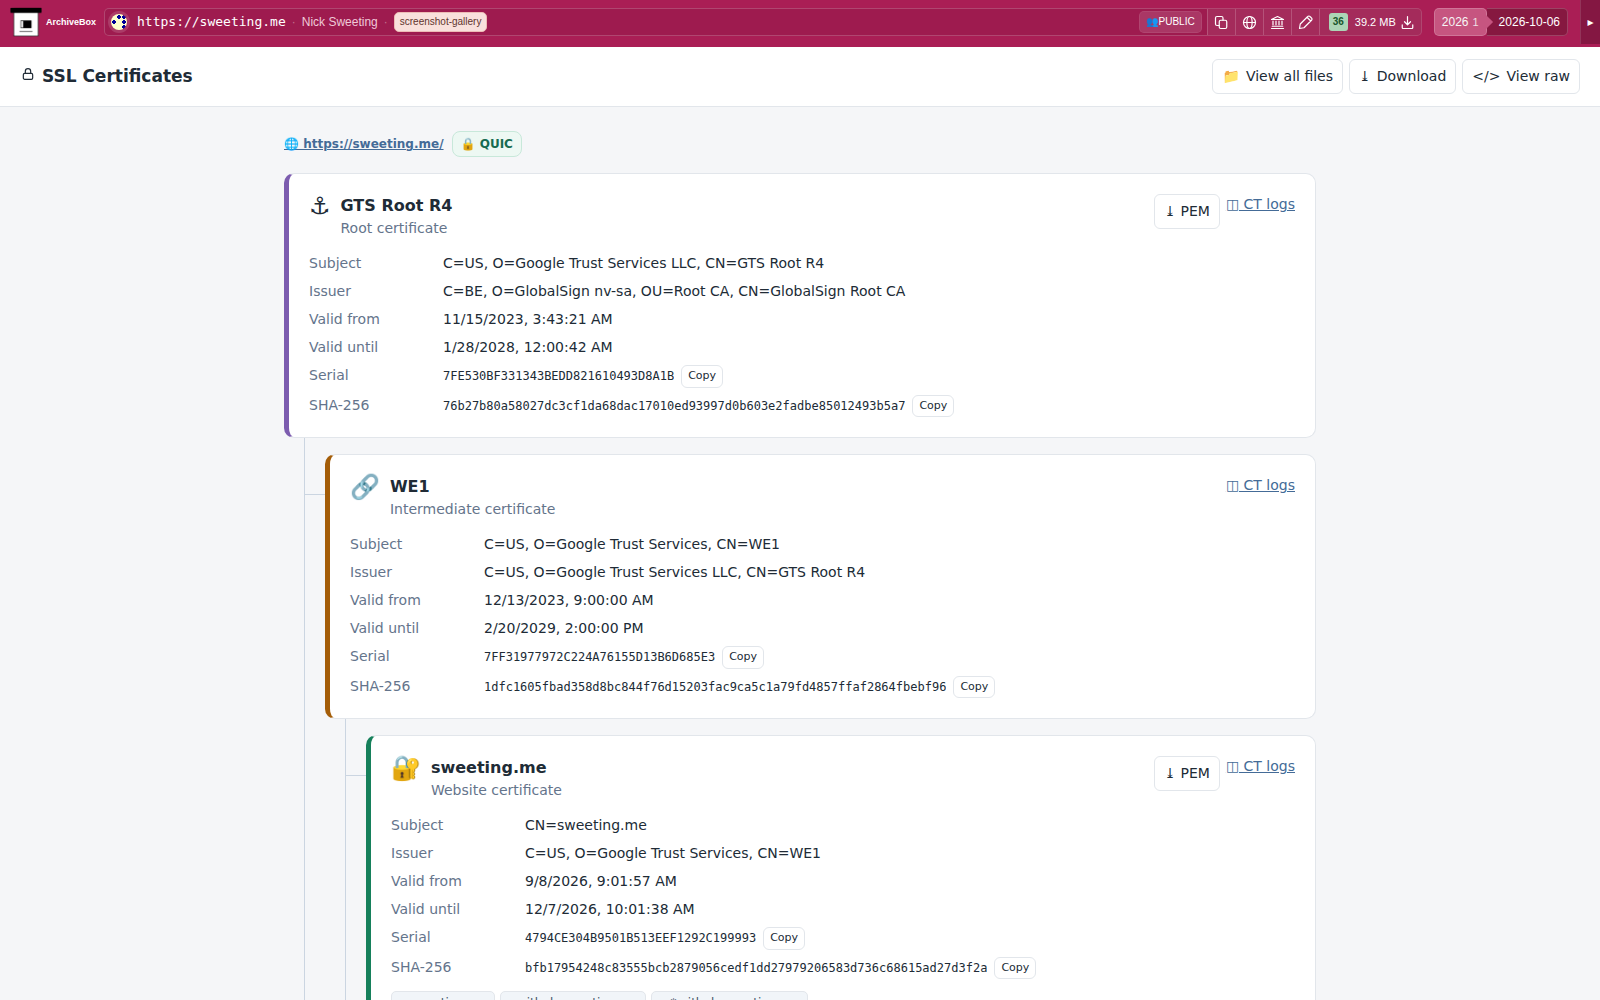This screenshot has width=1600, height=1000.
Task: Copy the sweeting.me certificate serial
Action: (784, 938)
